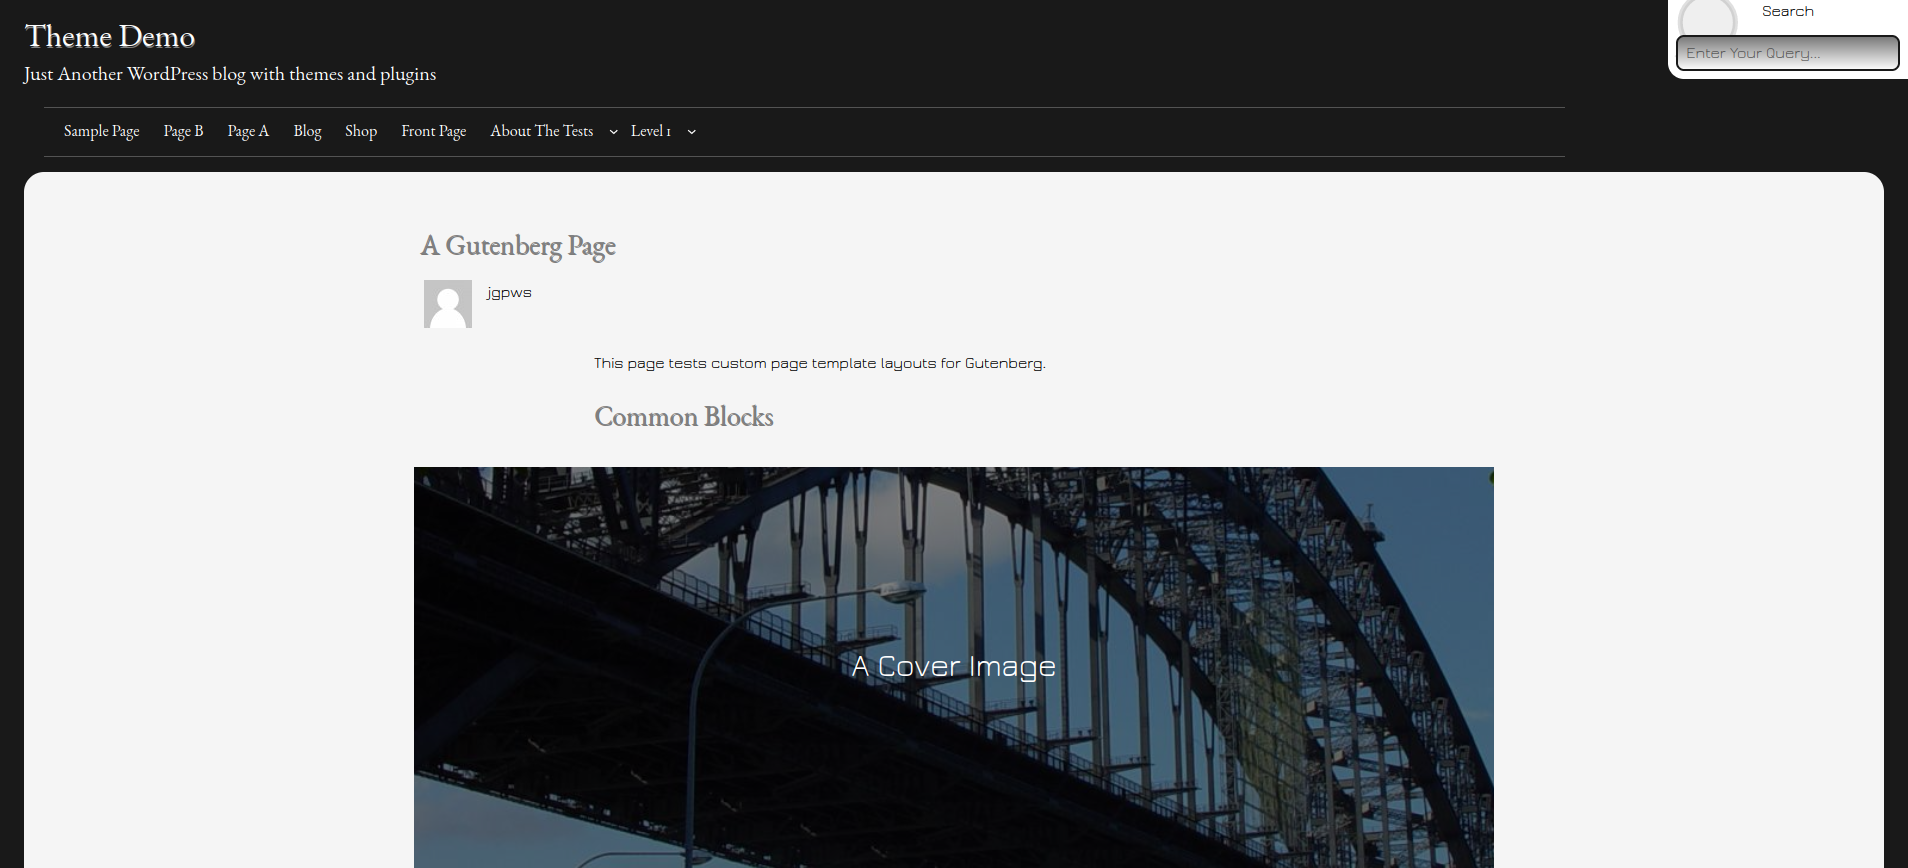
Task: Open About The Tests menu link
Action: [x=542, y=131]
